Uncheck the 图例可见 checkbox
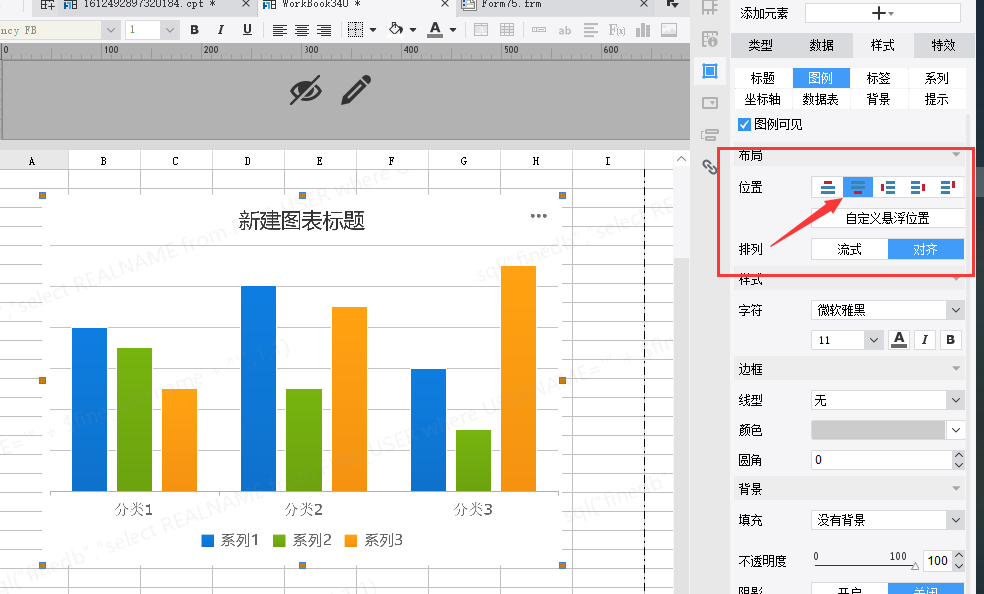 tap(744, 124)
